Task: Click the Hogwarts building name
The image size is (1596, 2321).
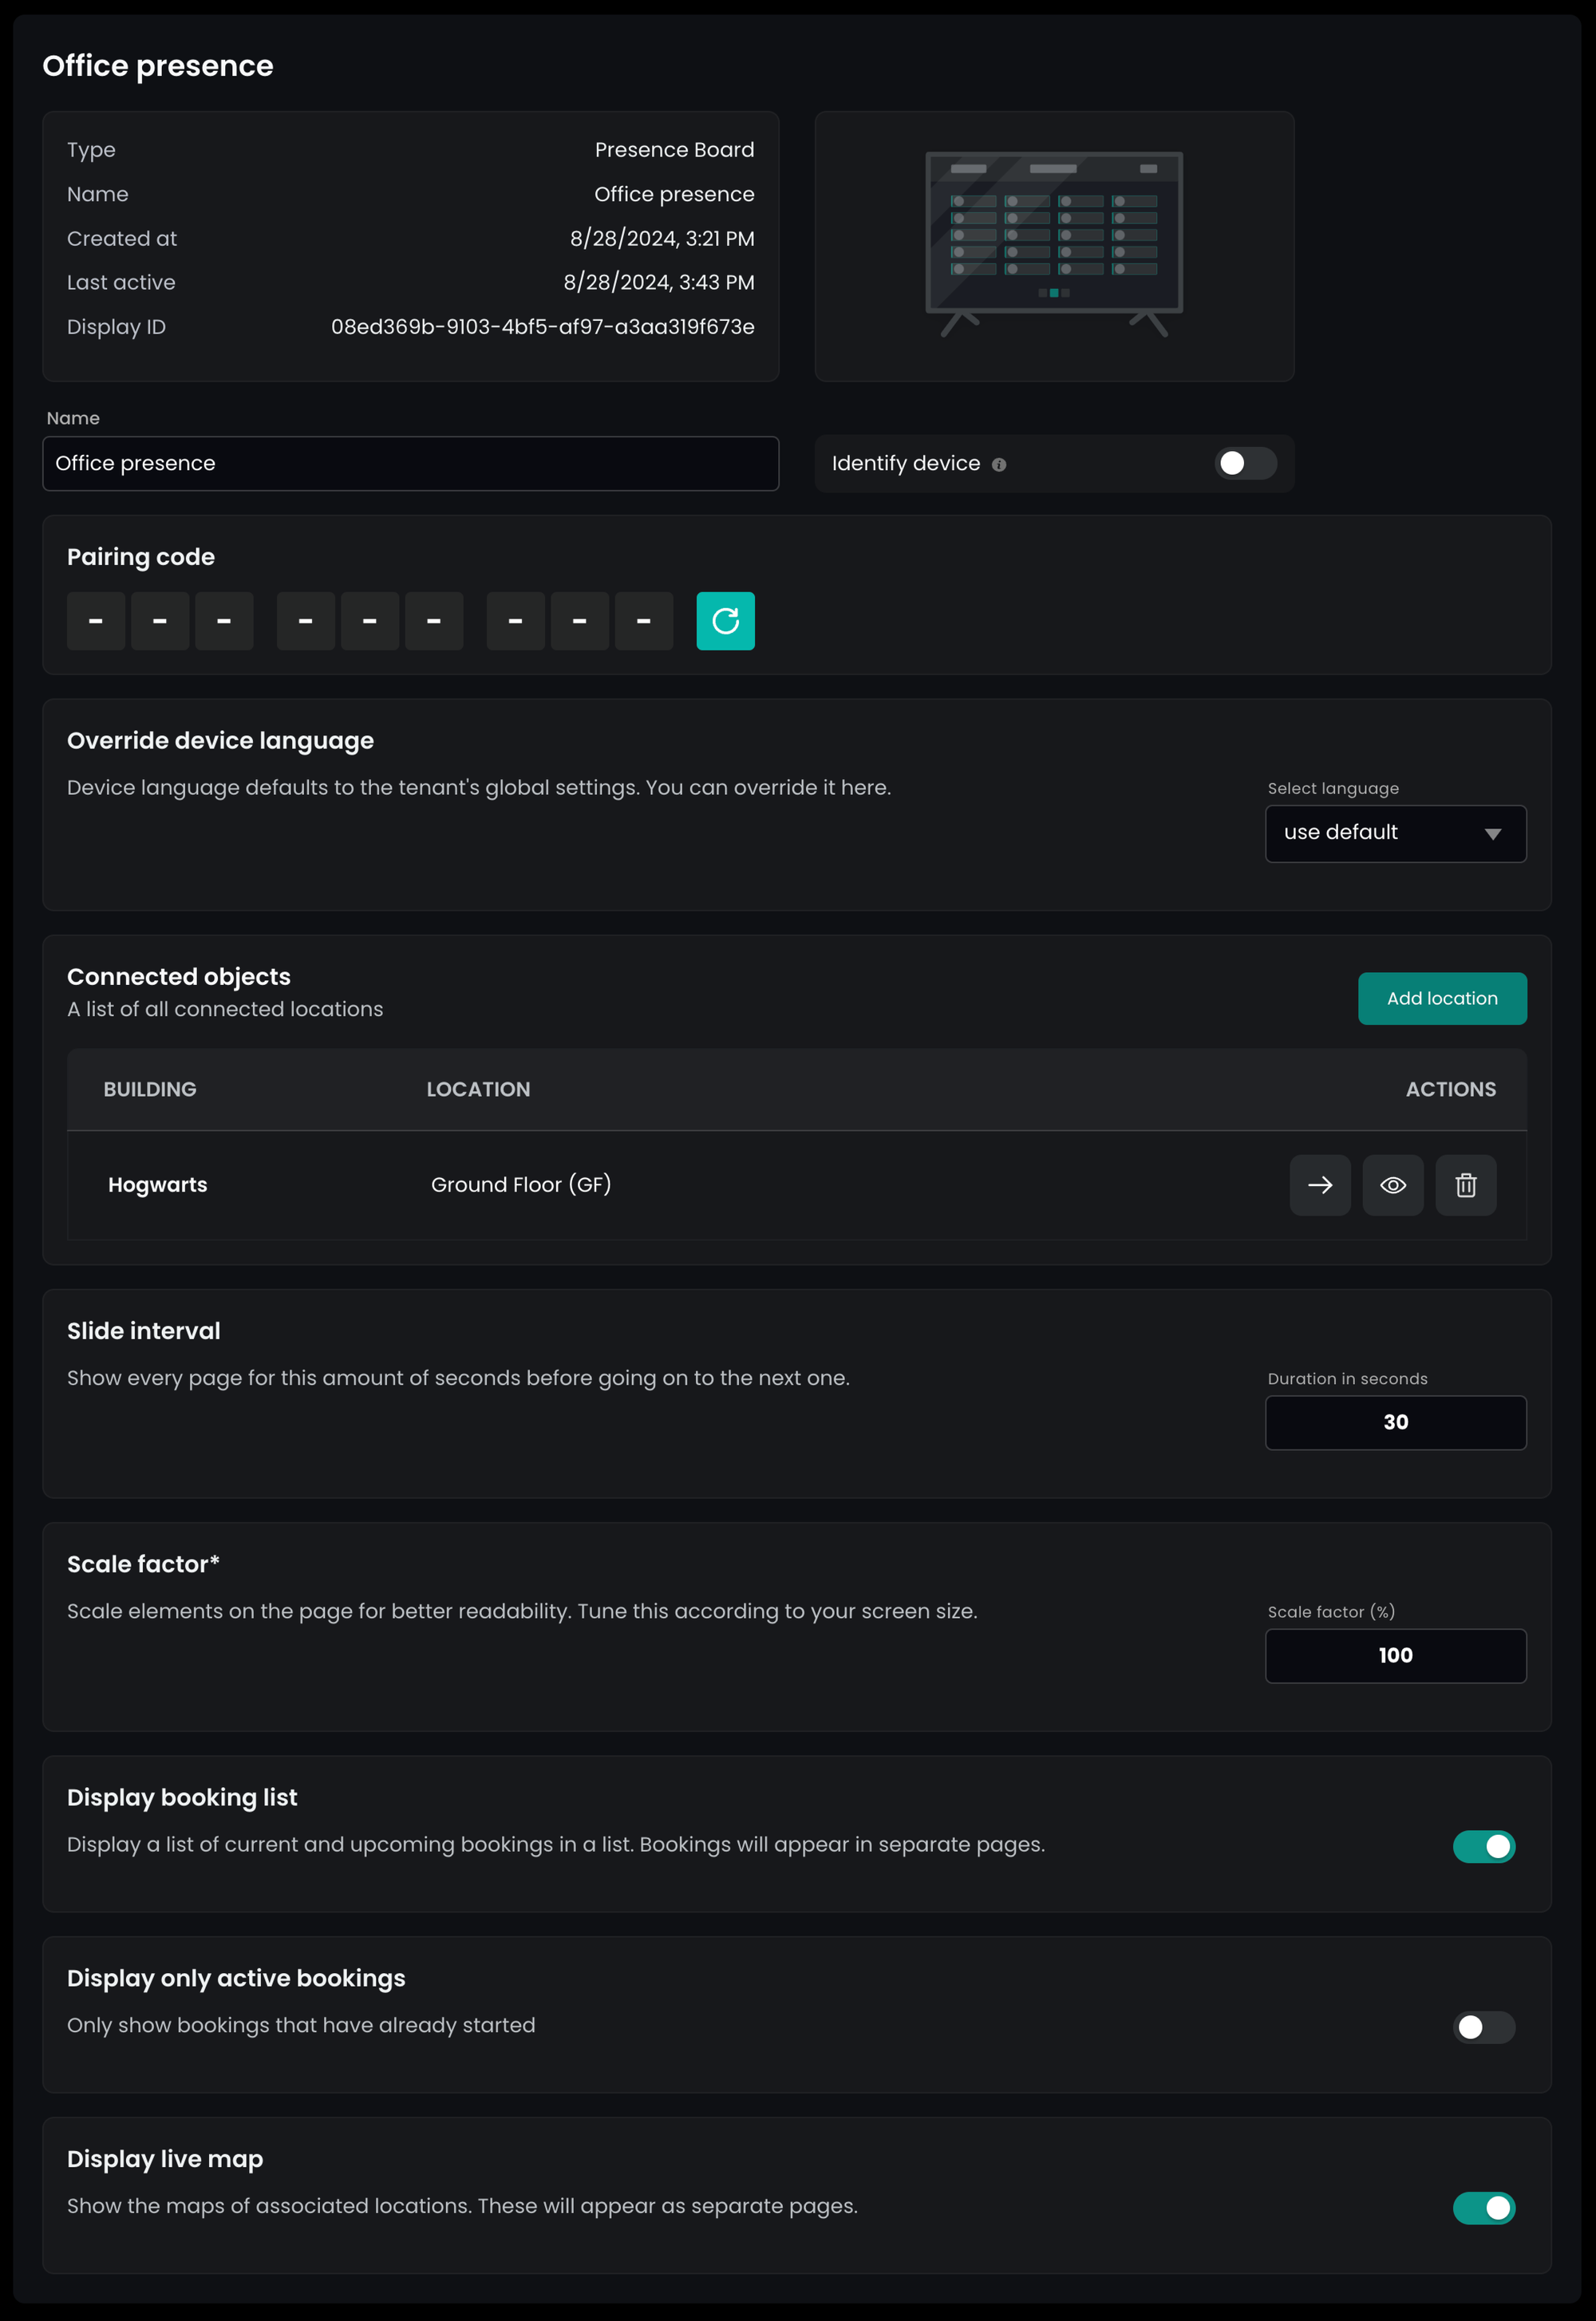Action: (x=158, y=1185)
